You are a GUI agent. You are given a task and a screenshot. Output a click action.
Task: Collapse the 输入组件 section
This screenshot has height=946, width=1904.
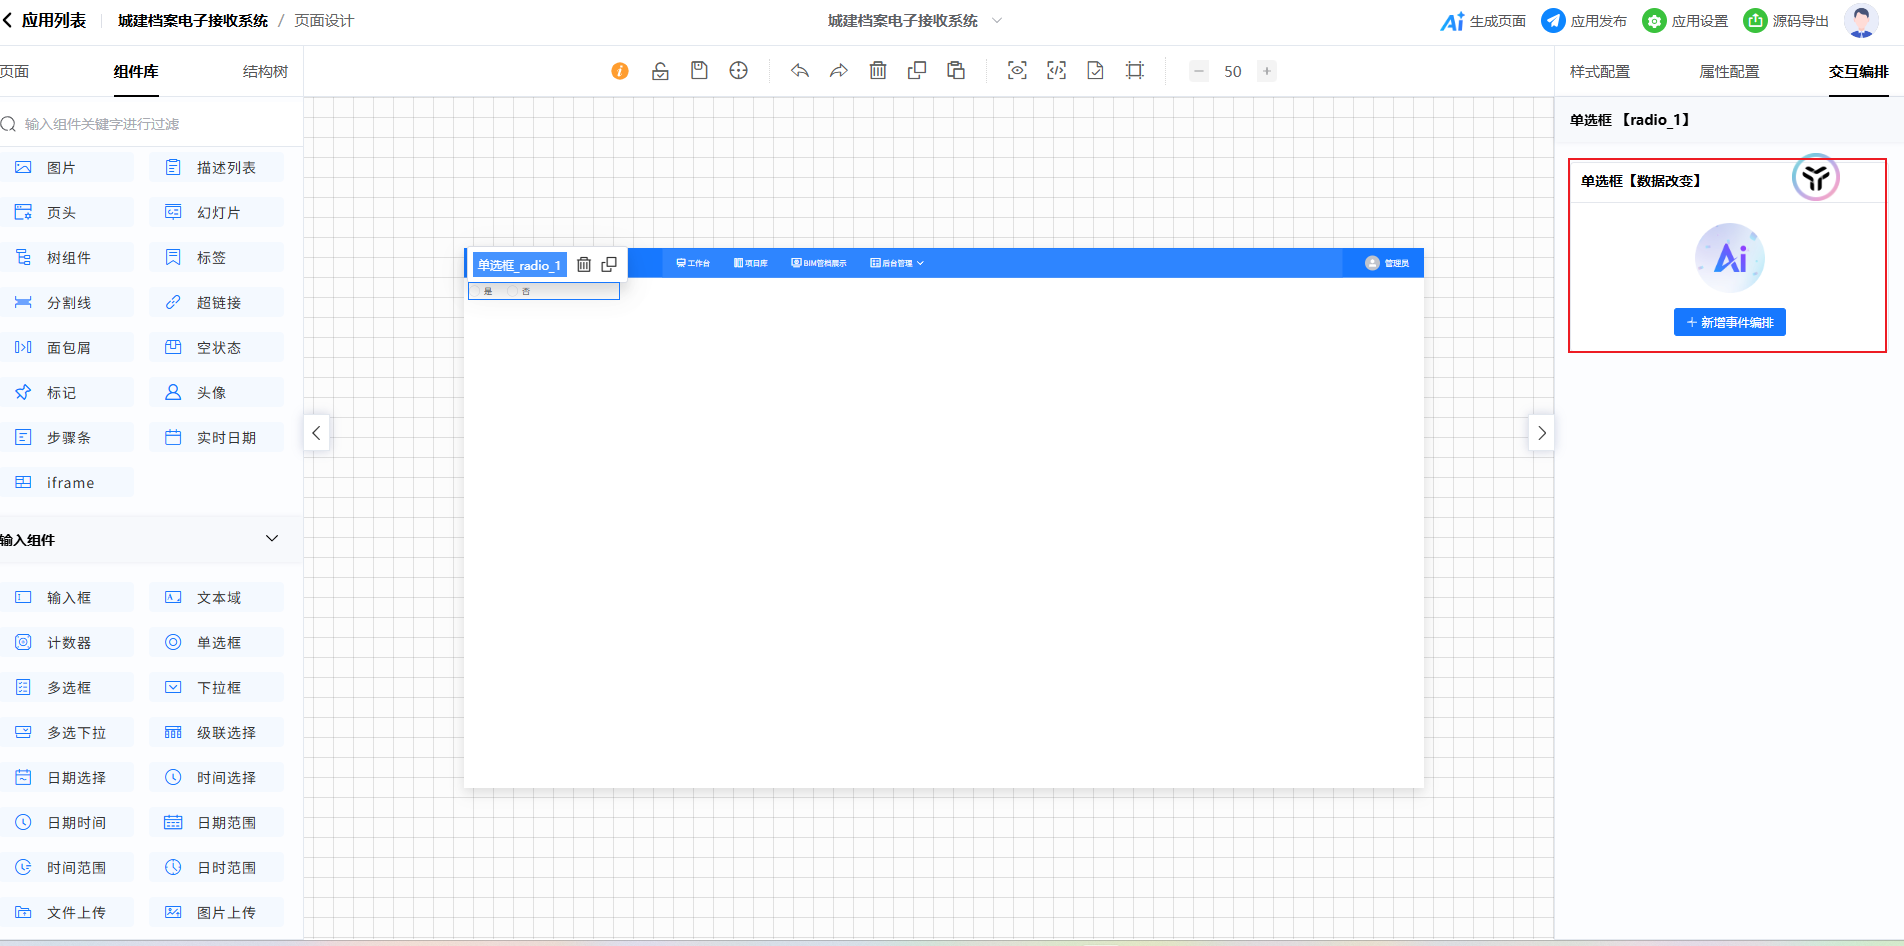pos(271,539)
